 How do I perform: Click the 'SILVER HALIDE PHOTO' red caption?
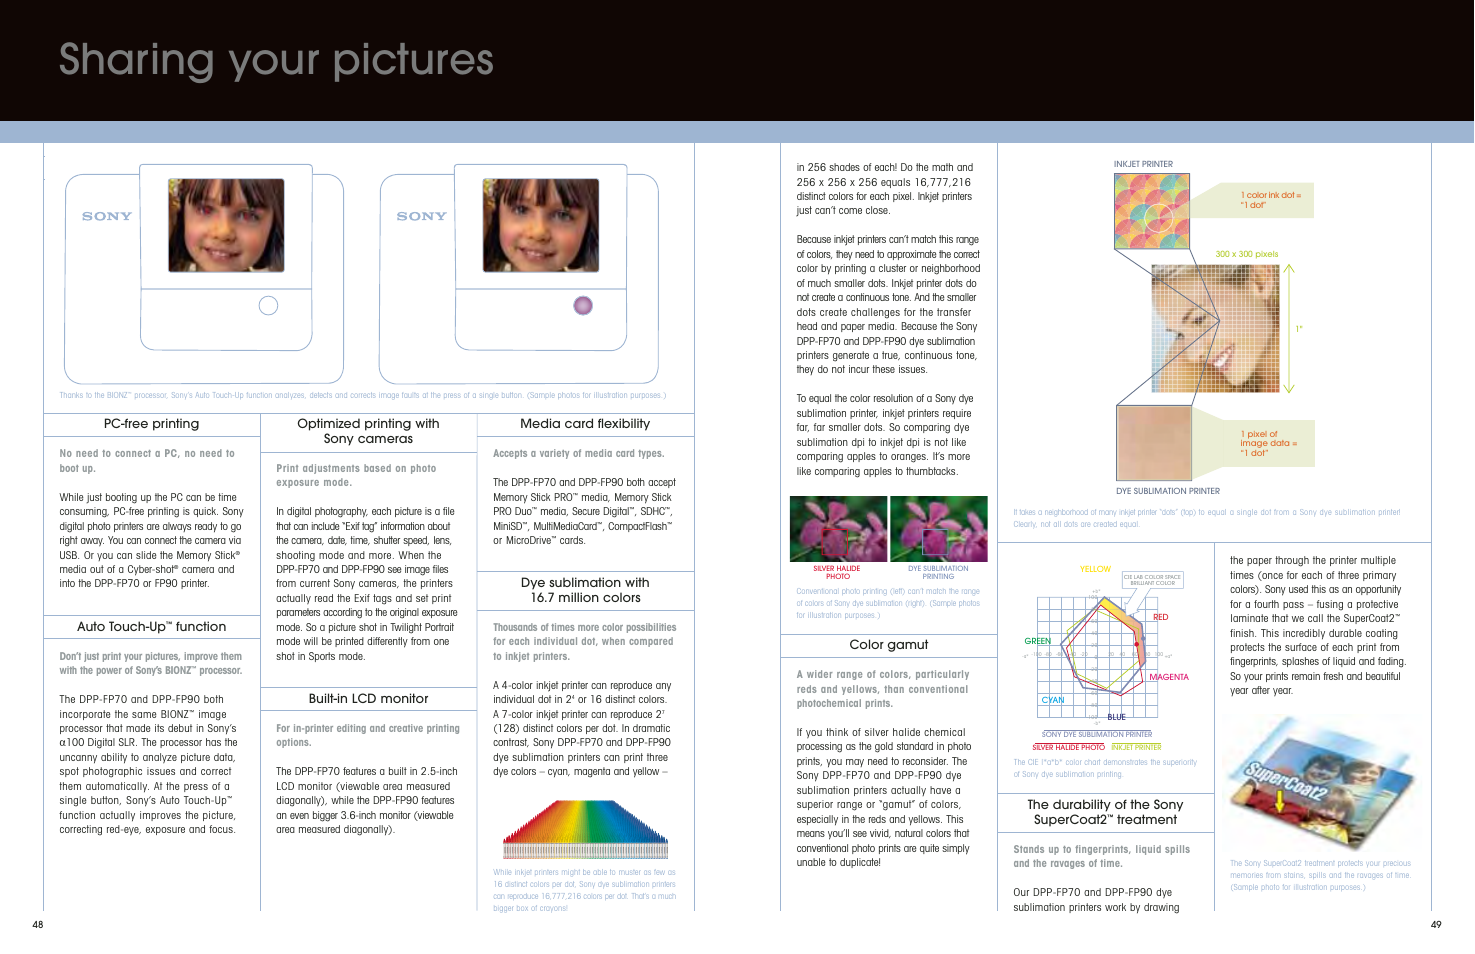pyautogui.click(x=837, y=572)
